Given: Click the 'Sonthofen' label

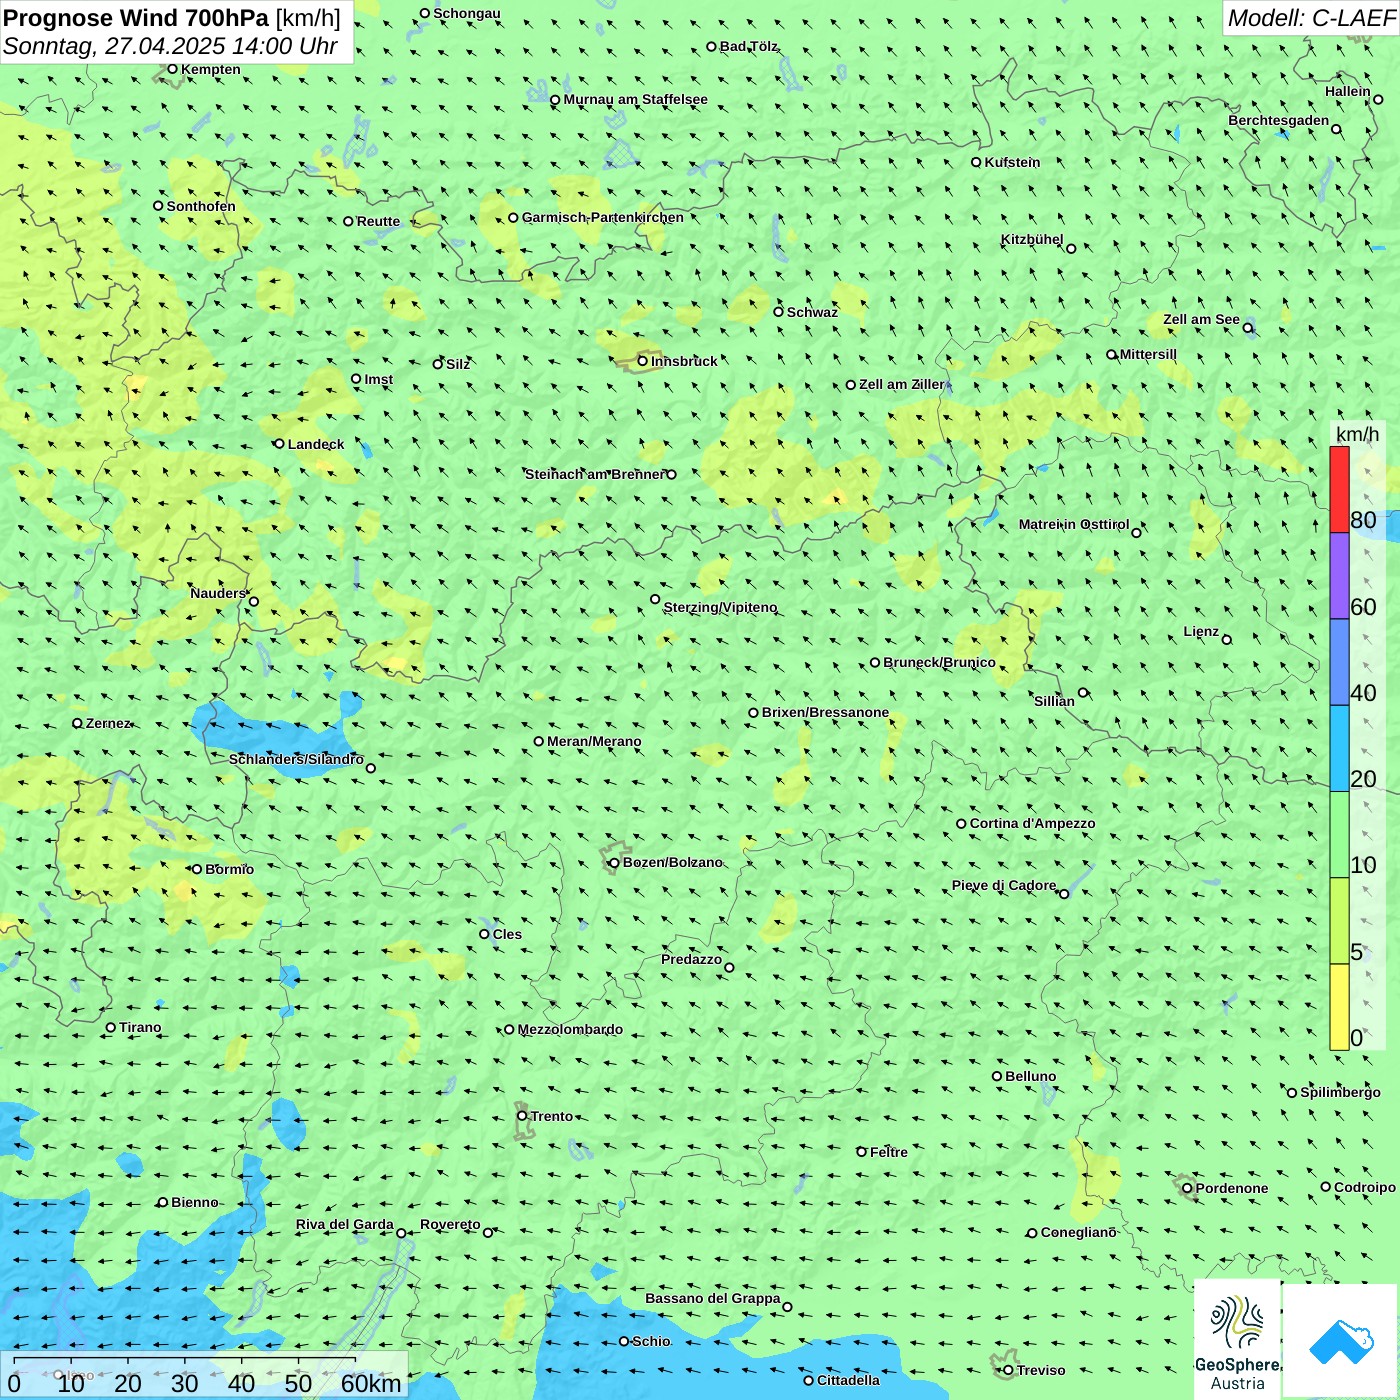Looking at the screenshot, I should click(x=201, y=206).
